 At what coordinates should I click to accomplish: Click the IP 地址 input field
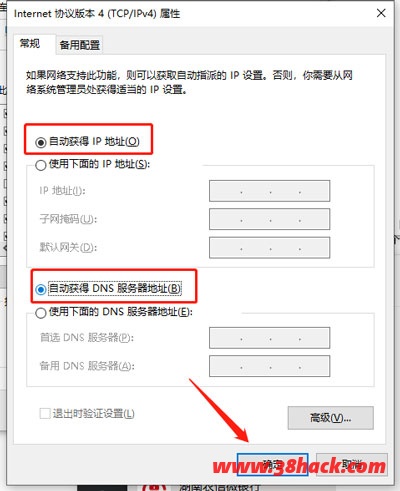[270, 191]
